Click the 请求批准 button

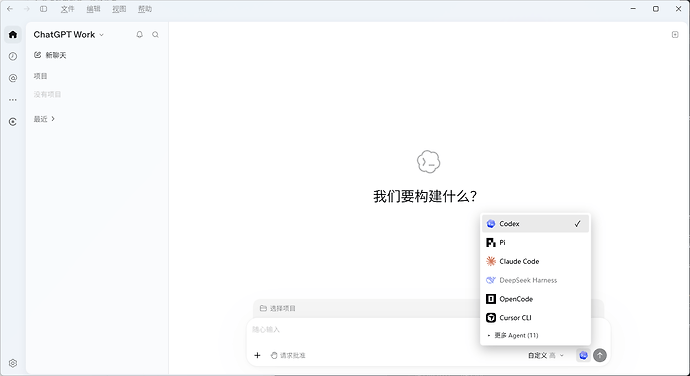click(x=288, y=355)
